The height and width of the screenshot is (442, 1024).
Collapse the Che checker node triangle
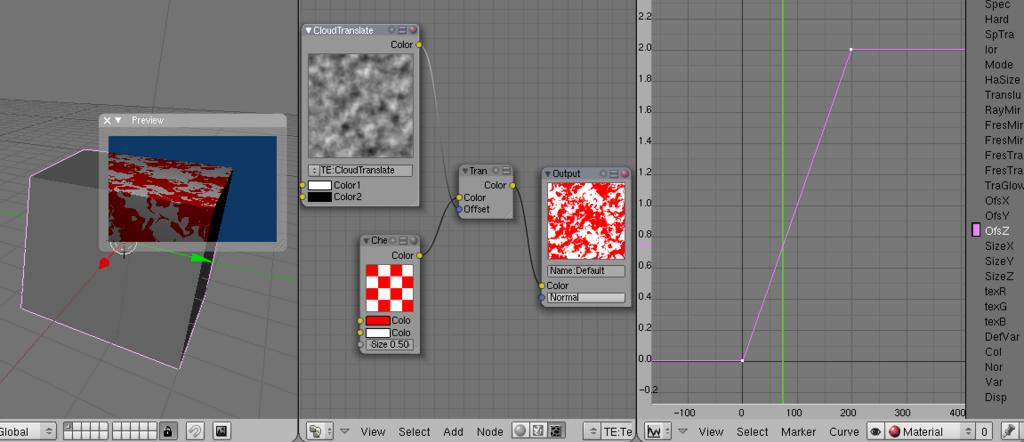tap(366, 241)
